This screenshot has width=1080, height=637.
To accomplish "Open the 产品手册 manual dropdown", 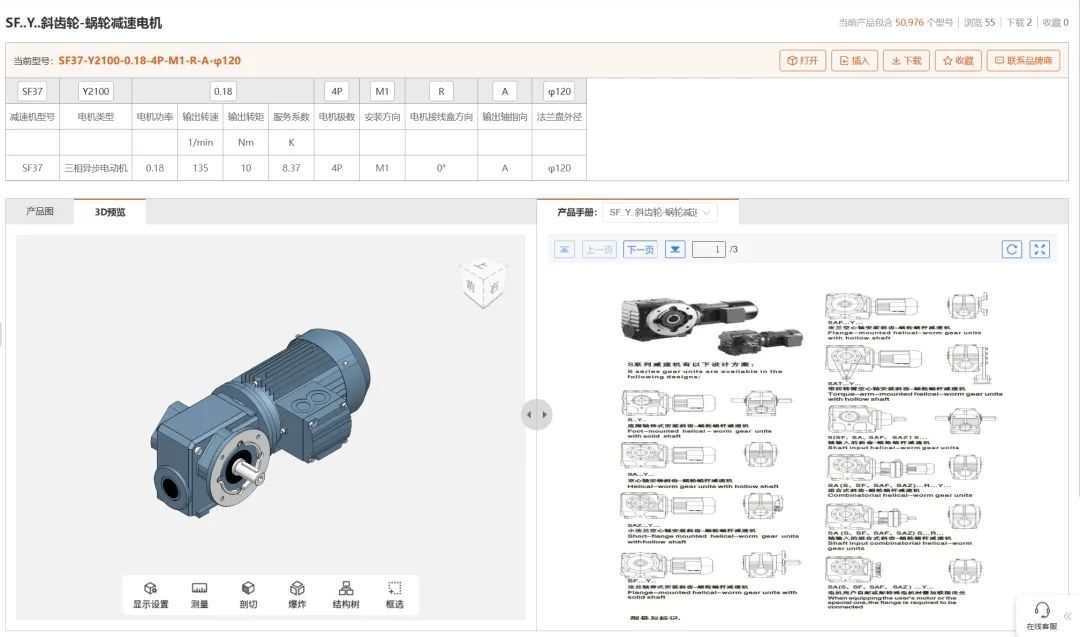I will click(x=659, y=212).
